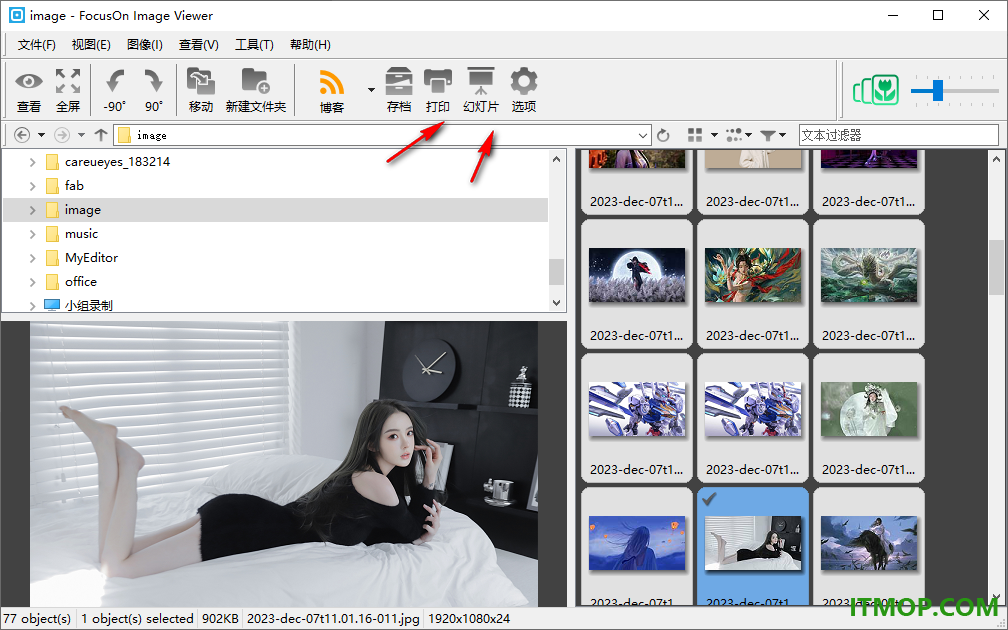Click the sort dots icon

(x=734, y=135)
